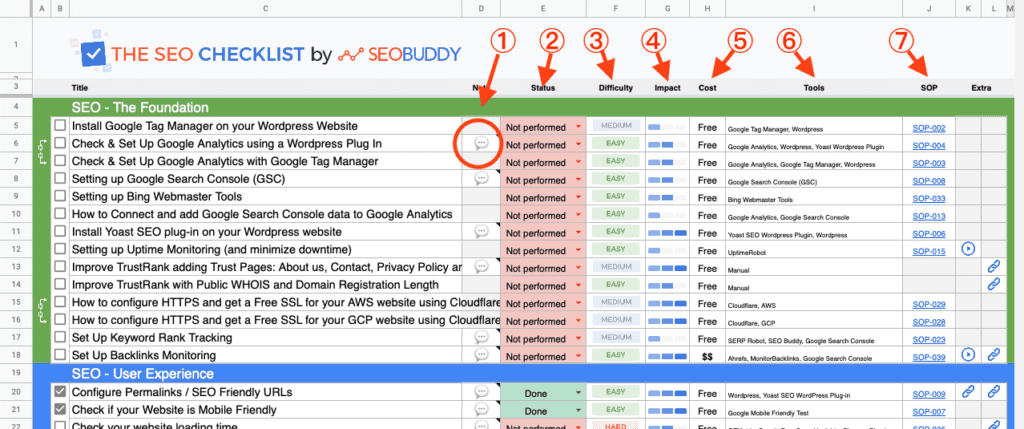Click chain link icon on Public WHOIS row
The width and height of the screenshot is (1024, 429).
click(993, 284)
